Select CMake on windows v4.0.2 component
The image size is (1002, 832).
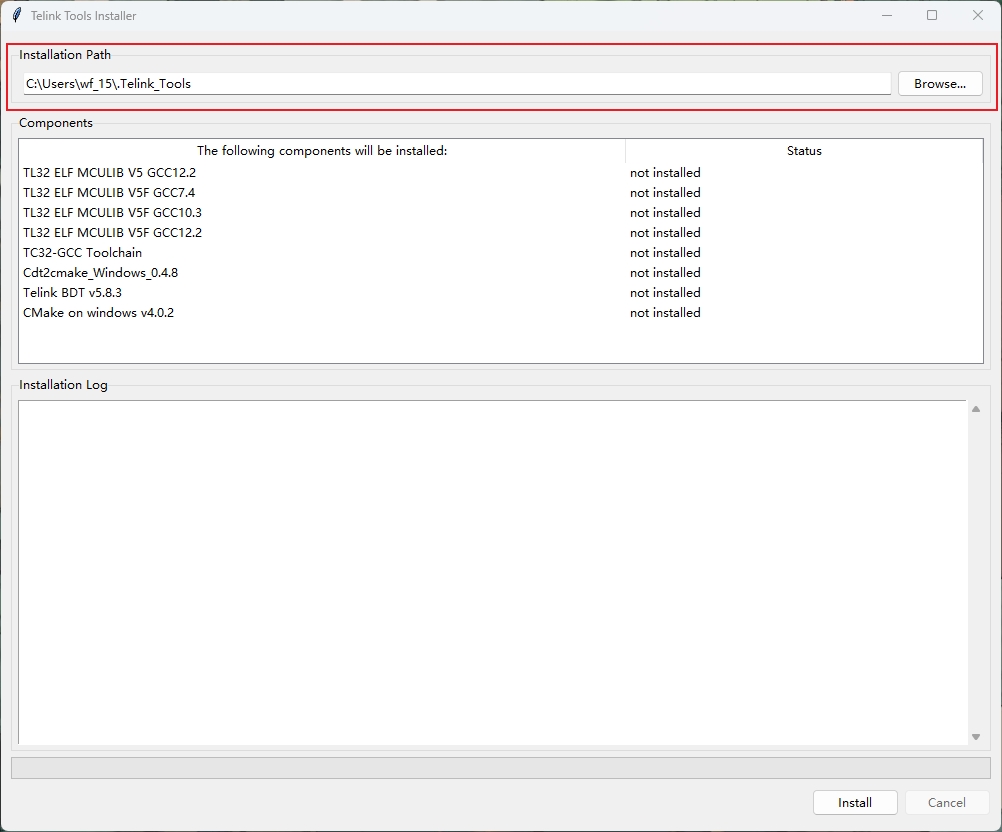98,313
